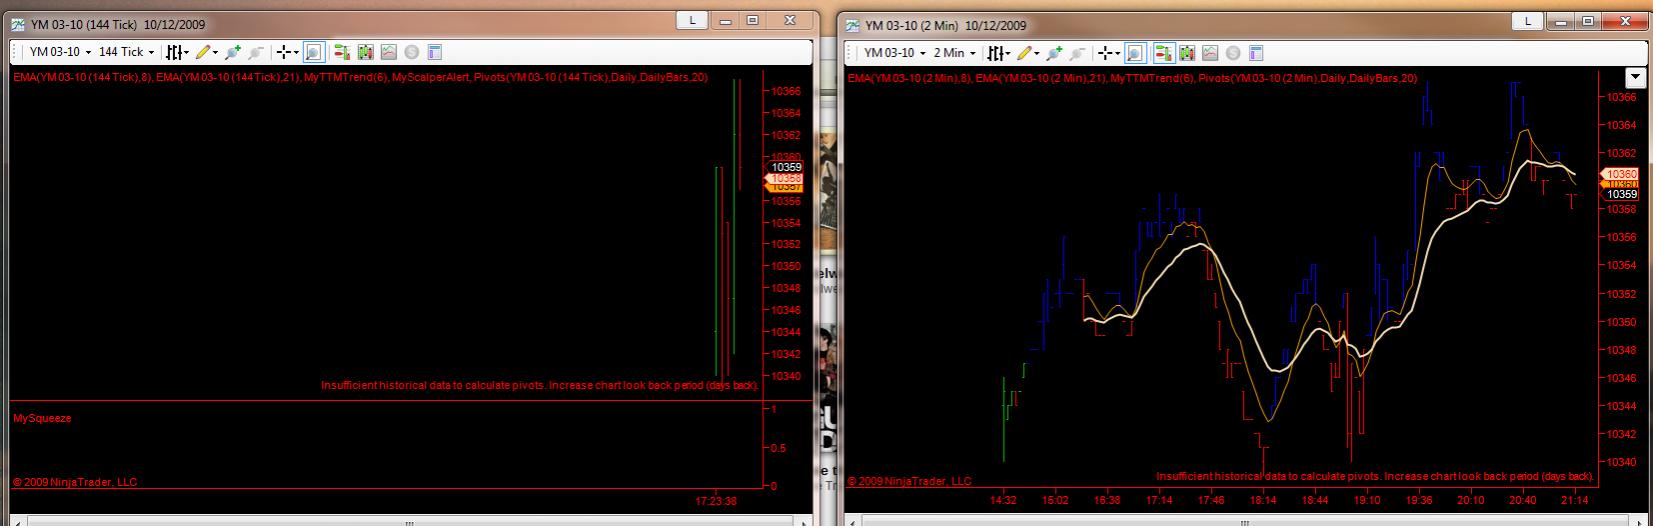The height and width of the screenshot is (526, 1653).
Task: Open drawing tools pencil in 2 Min window
Action: [x=1024, y=53]
